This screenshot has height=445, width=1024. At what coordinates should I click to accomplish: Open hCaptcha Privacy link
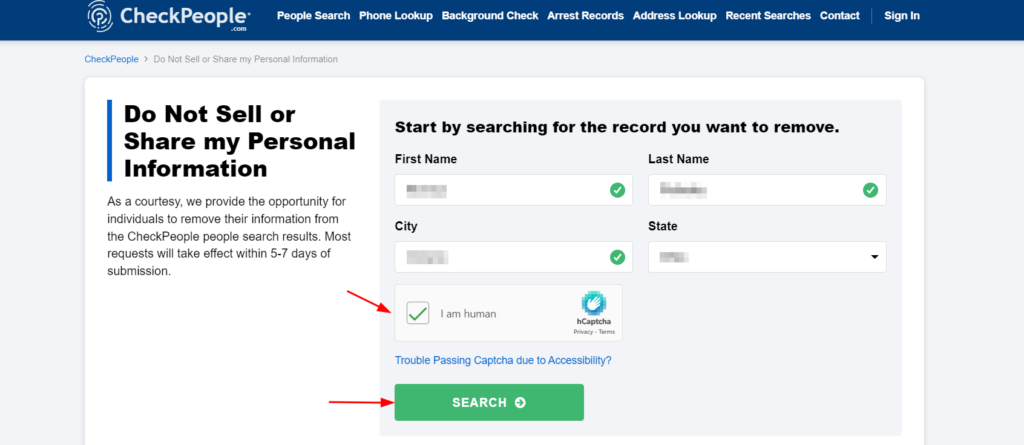point(583,332)
